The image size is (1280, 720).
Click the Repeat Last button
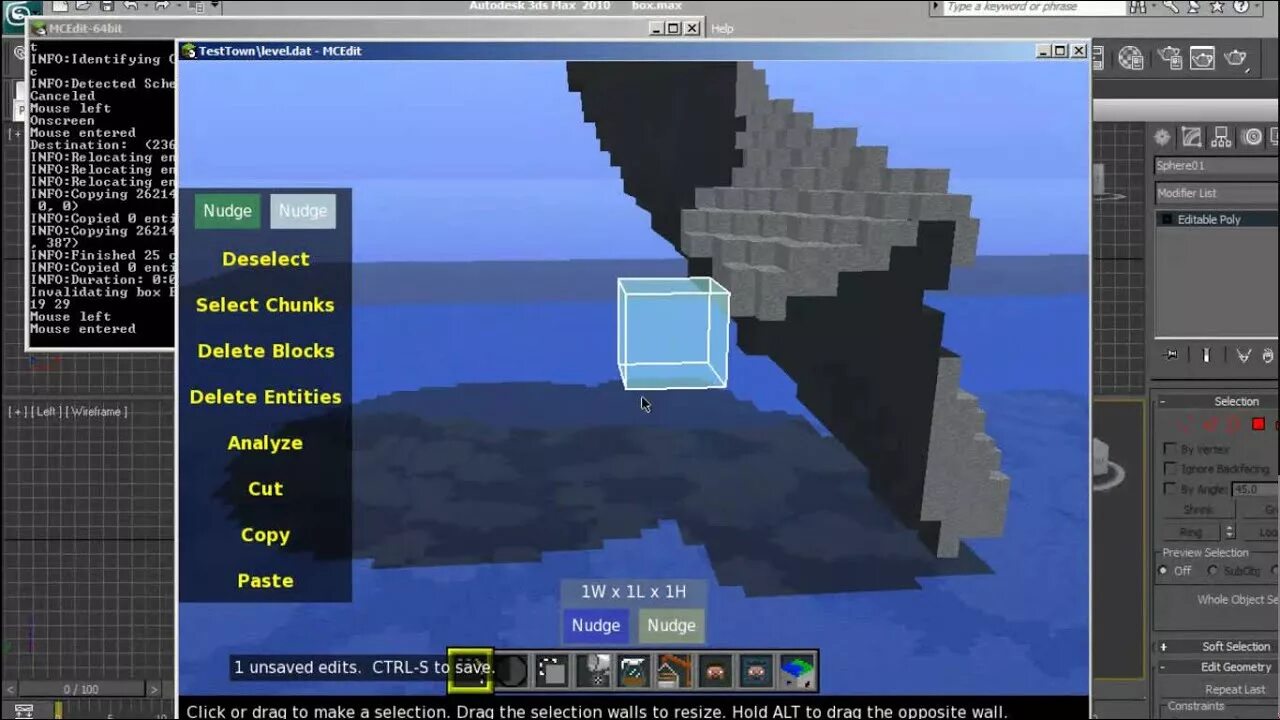pos(1235,689)
